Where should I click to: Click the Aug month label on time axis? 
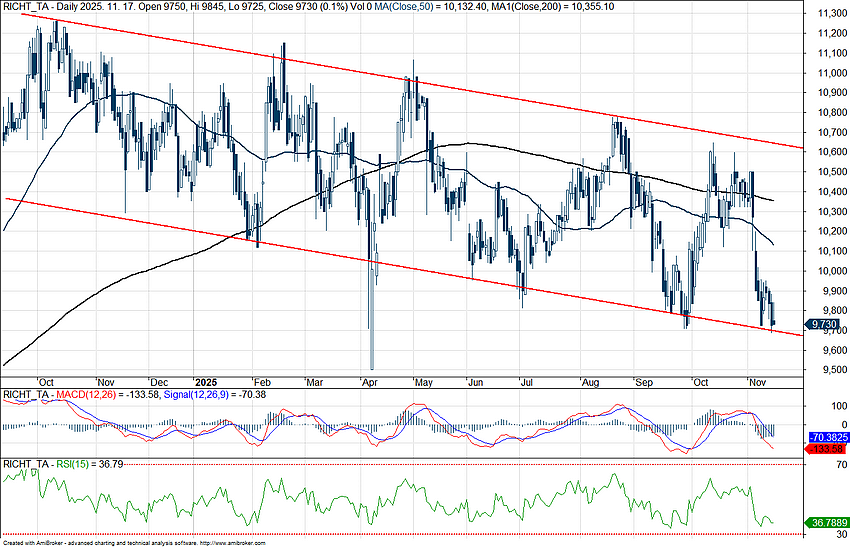[588, 382]
